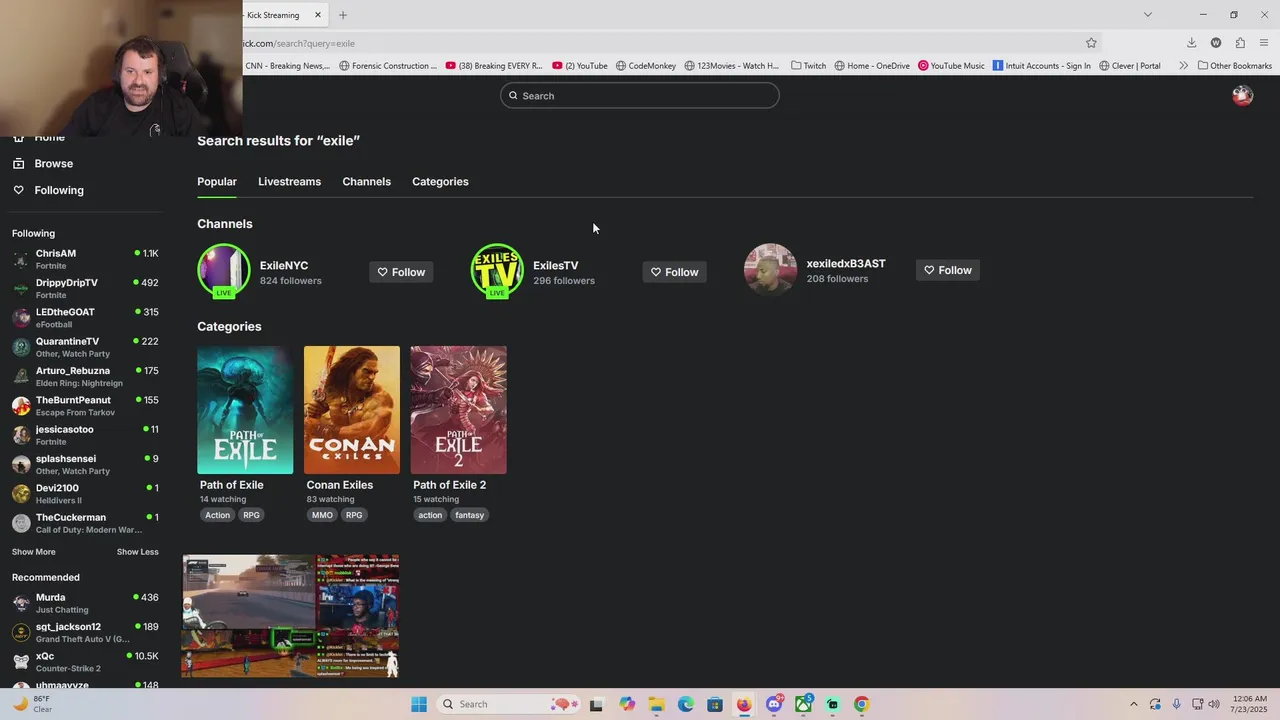Open clock and date panel
Viewport: 1280px width, 720px height.
click(1250, 704)
